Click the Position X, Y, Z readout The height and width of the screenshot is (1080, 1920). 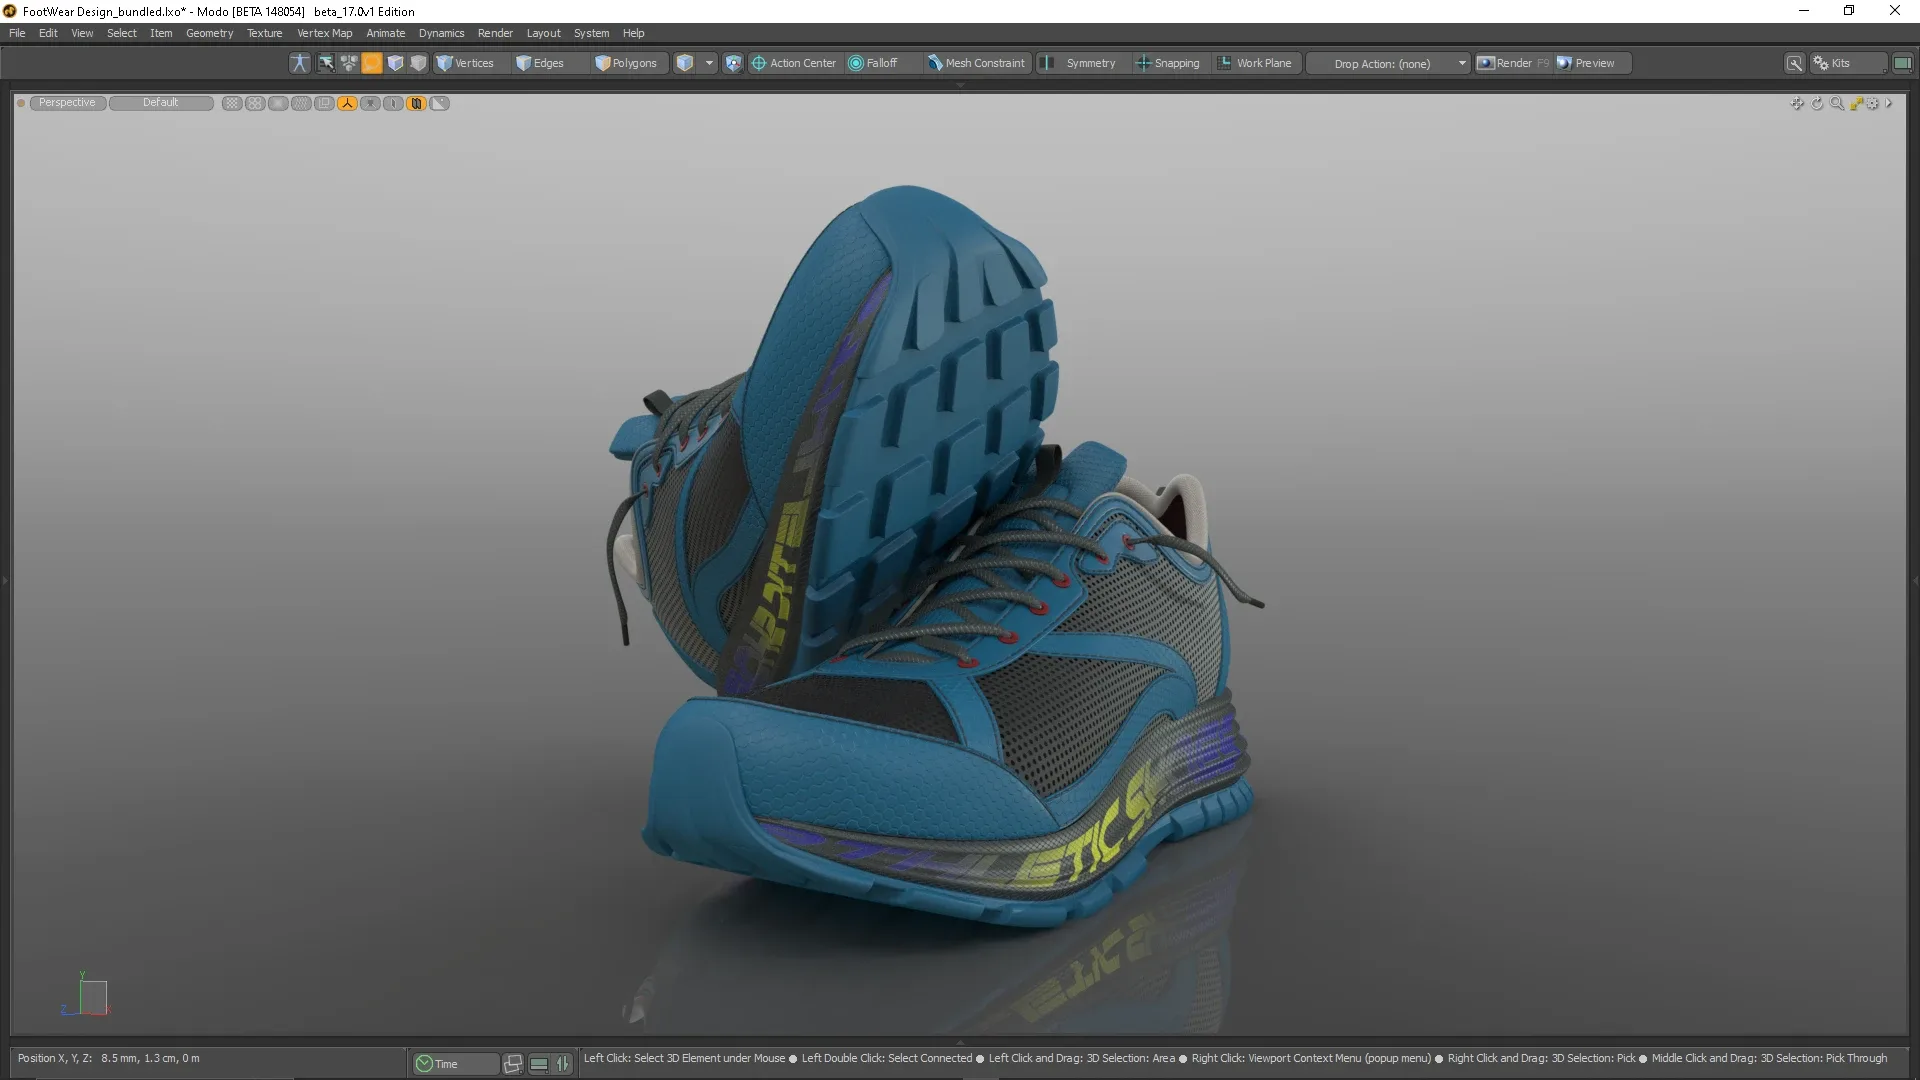click(x=109, y=1058)
